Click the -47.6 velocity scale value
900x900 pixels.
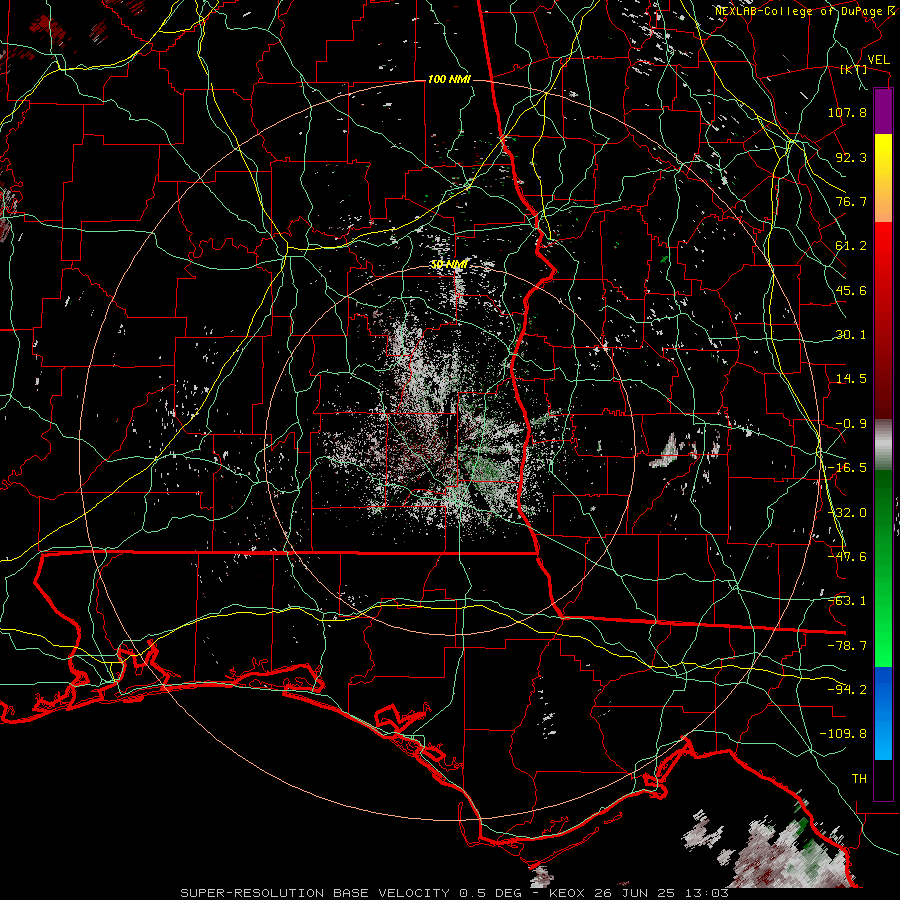coord(847,557)
